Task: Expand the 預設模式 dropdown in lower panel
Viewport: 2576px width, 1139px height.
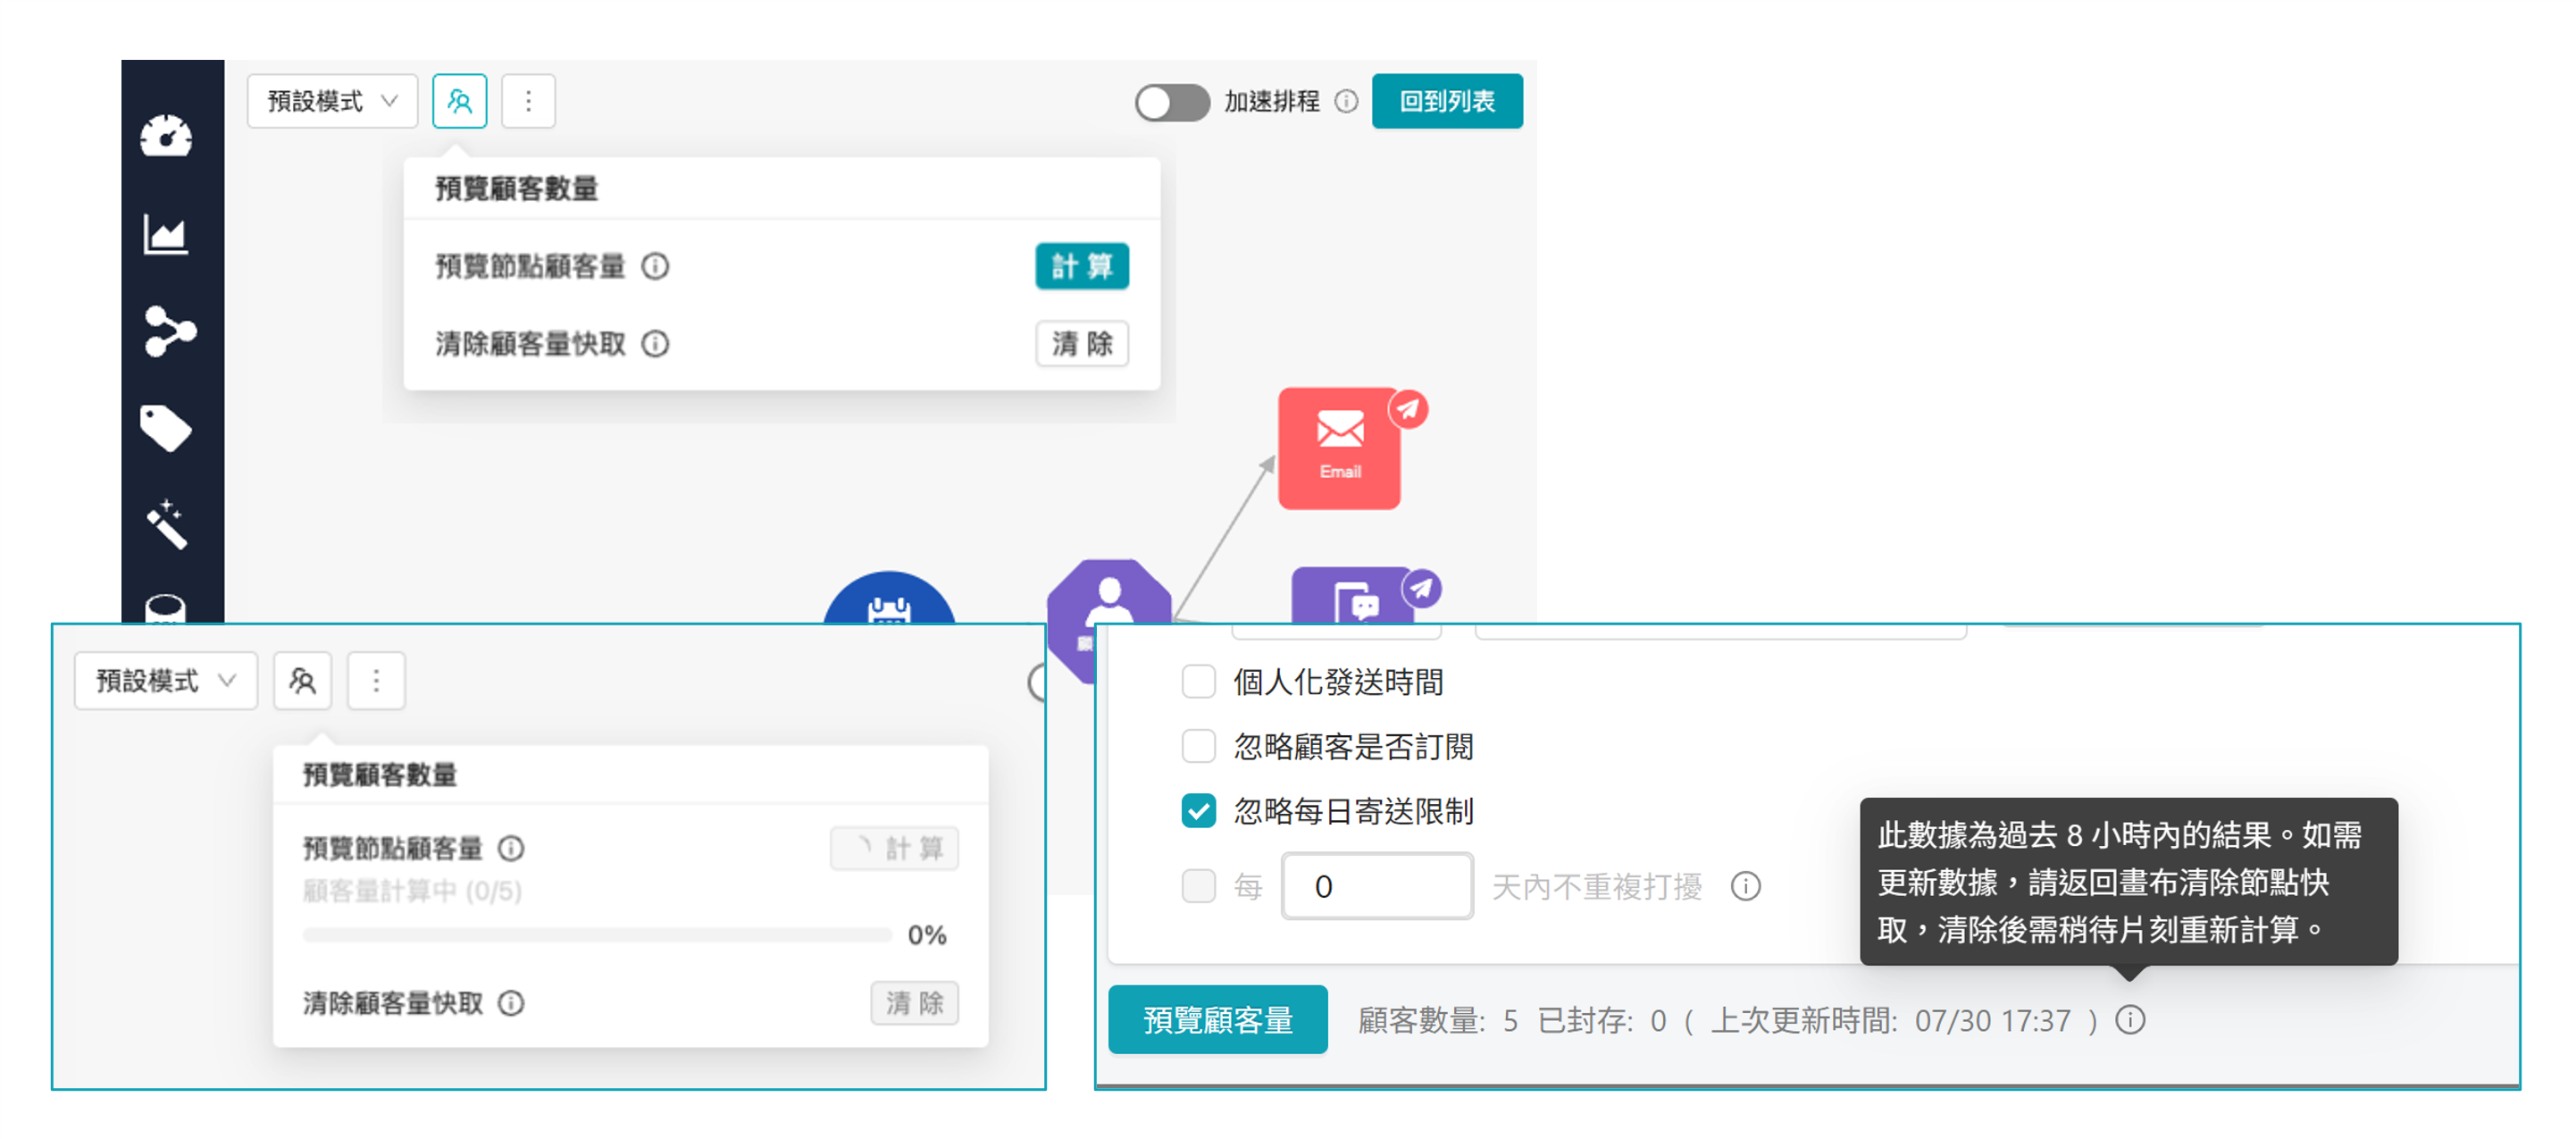Action: click(x=165, y=680)
